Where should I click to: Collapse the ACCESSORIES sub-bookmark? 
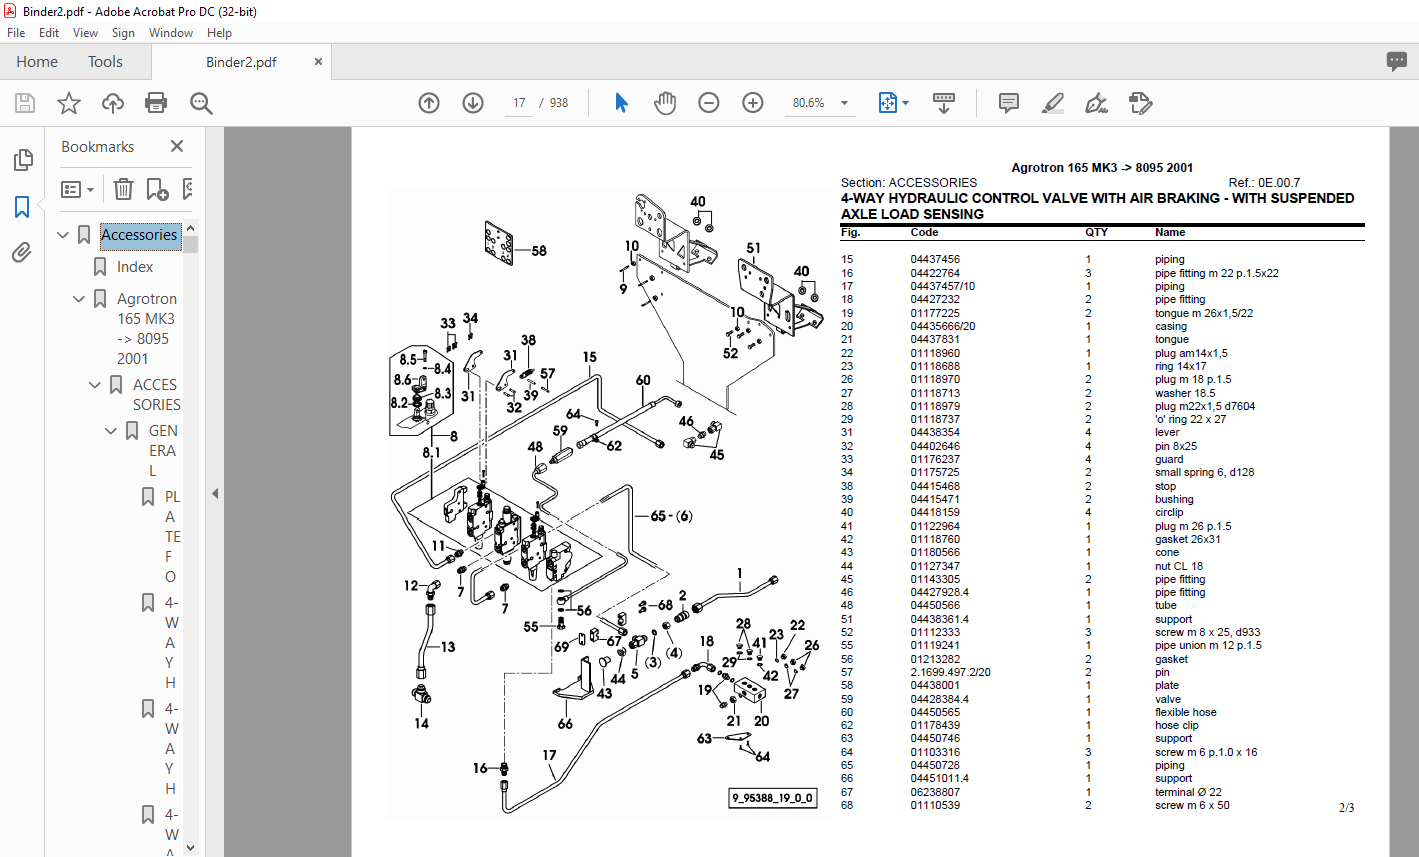pos(95,385)
